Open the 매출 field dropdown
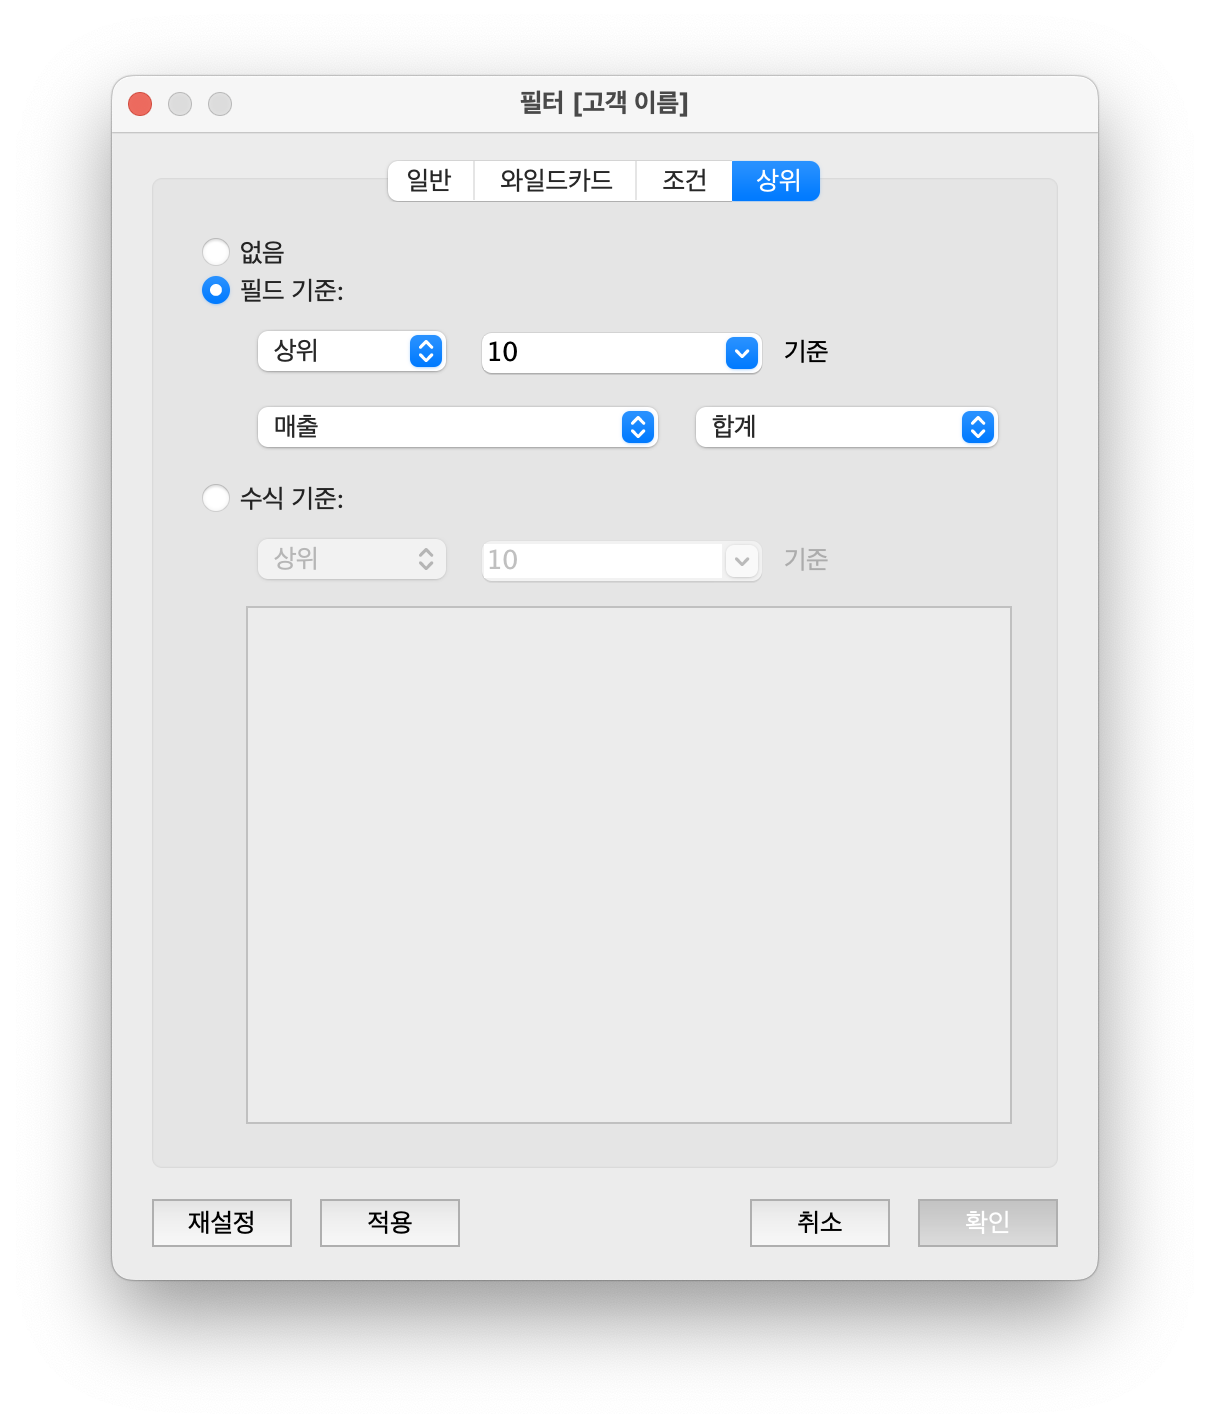The width and height of the screenshot is (1210, 1428). click(457, 427)
